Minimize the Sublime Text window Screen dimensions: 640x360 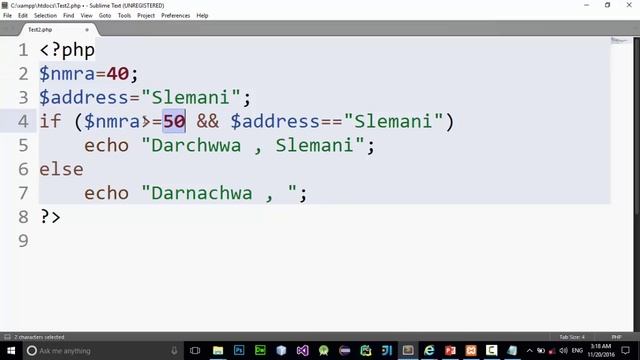click(x=587, y=5)
